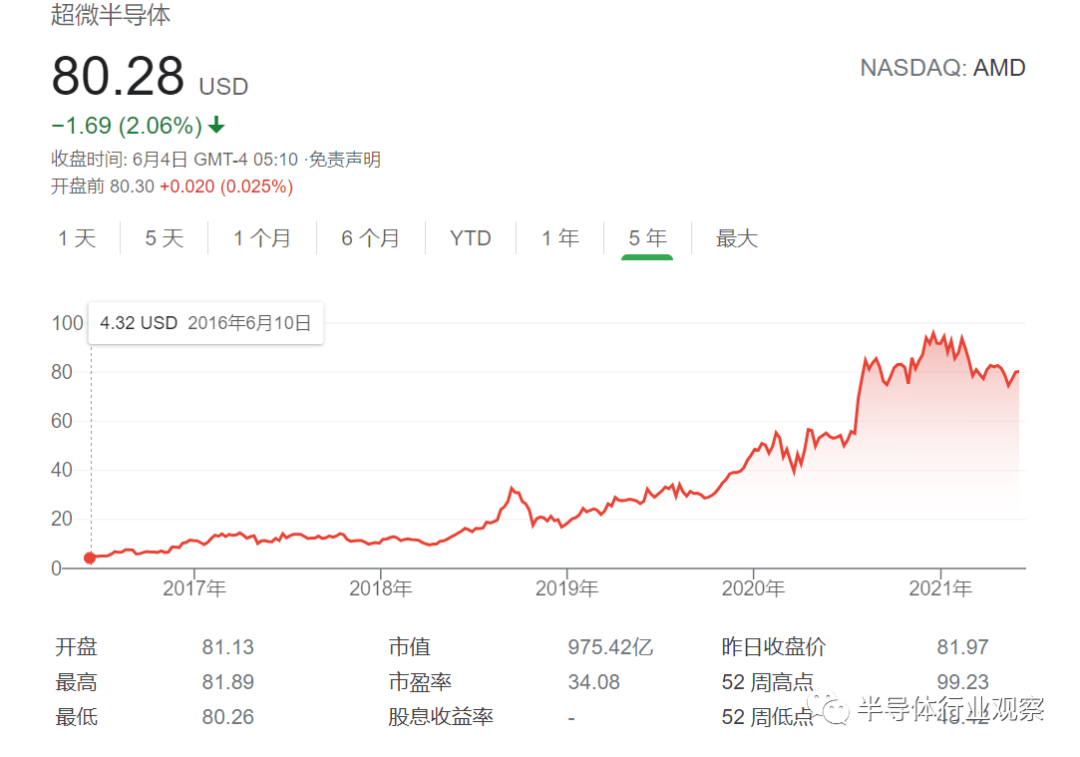Select the 5 天 range tab
Image resolution: width=1080 pixels, height=757 pixels.
coord(164,238)
